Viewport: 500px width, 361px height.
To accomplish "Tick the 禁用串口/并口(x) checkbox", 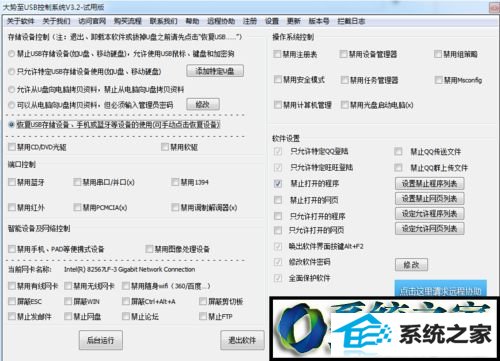I will [x=77, y=182].
